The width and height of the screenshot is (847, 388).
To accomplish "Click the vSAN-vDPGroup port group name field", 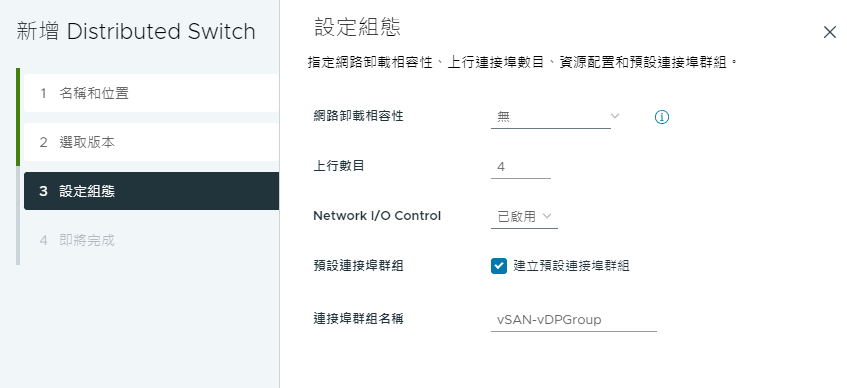I will tap(574, 320).
